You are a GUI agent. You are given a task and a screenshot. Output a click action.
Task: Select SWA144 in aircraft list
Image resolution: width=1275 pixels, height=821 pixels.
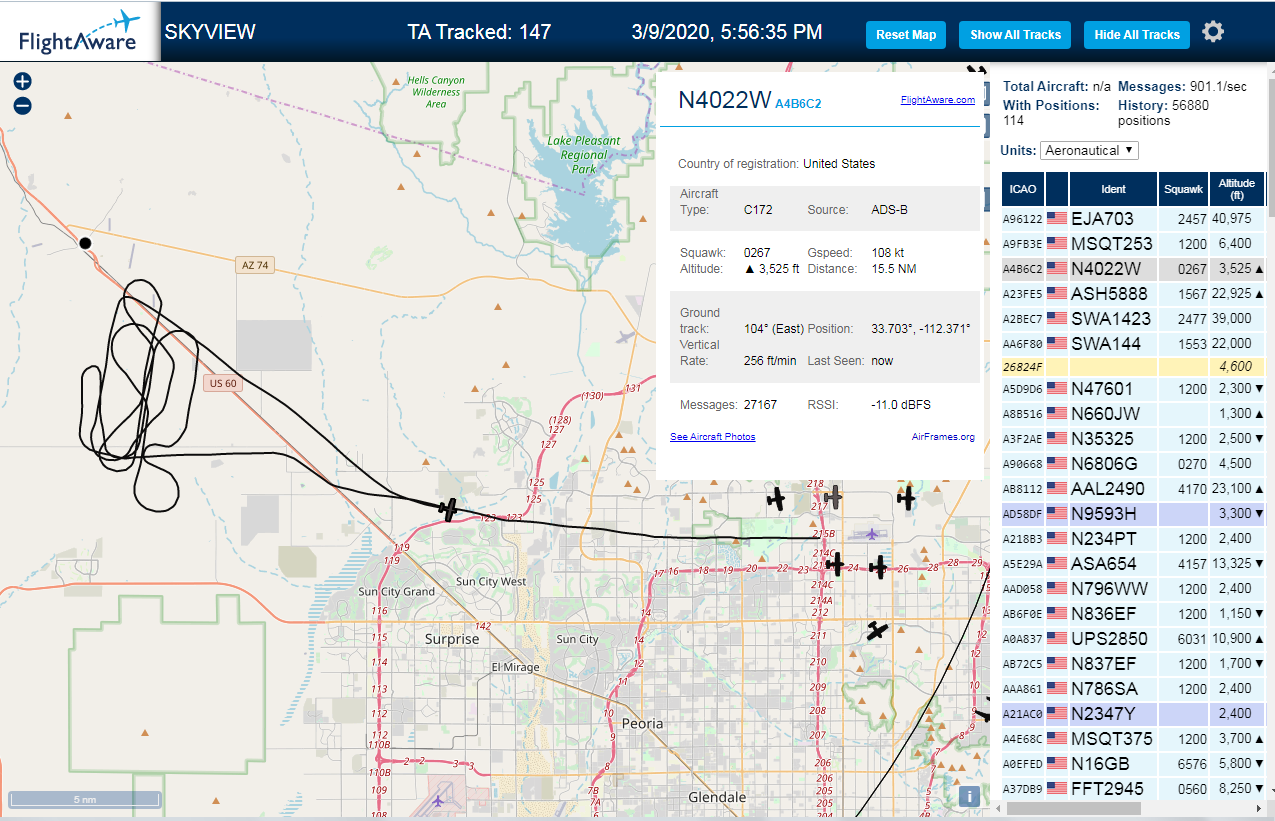(1134, 343)
